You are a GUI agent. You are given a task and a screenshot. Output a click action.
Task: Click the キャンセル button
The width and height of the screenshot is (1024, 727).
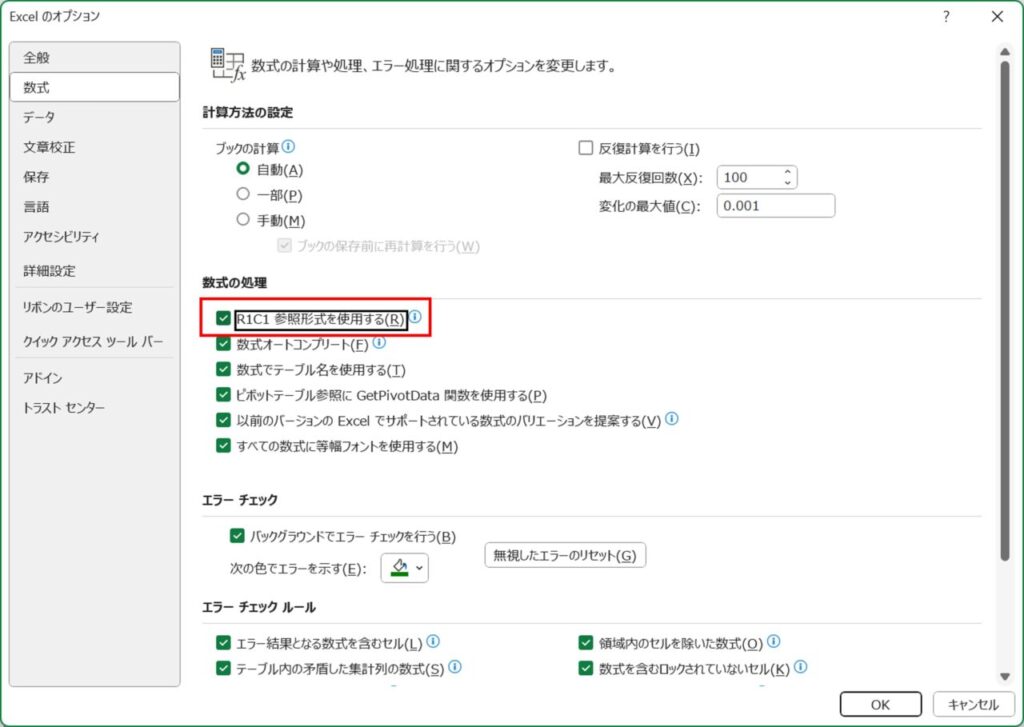pos(973,704)
